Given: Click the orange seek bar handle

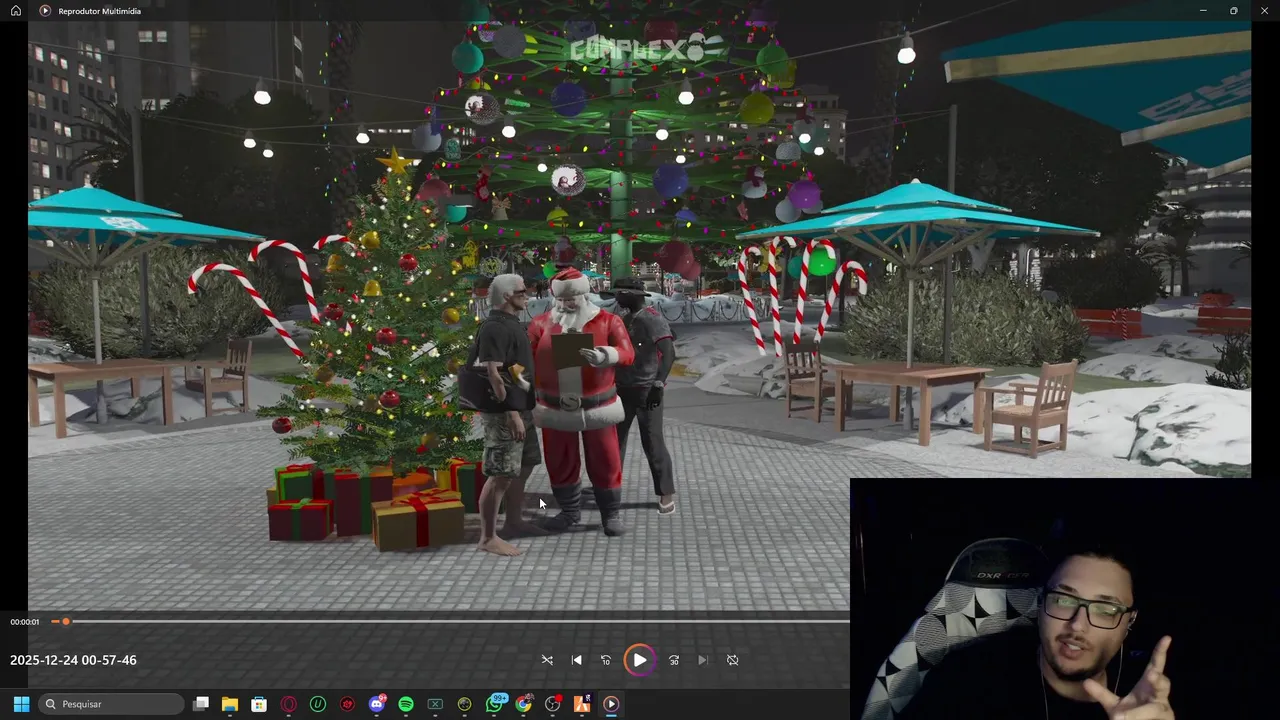Looking at the screenshot, I should point(66,621).
